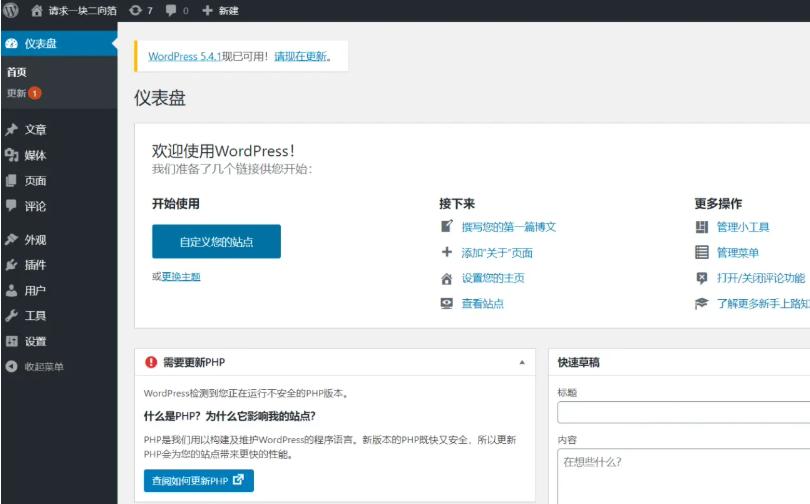Click the 用户 user icon in sidebar
This screenshot has height=504, width=810.
click(x=11, y=290)
